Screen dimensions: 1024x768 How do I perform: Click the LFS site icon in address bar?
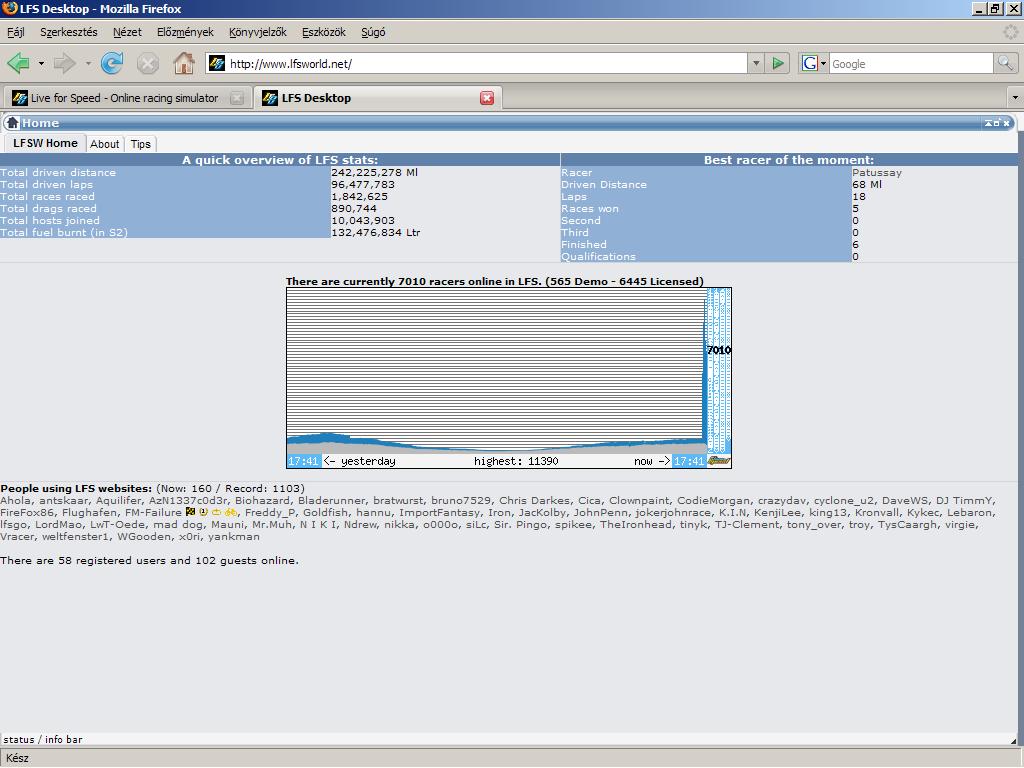click(x=217, y=63)
